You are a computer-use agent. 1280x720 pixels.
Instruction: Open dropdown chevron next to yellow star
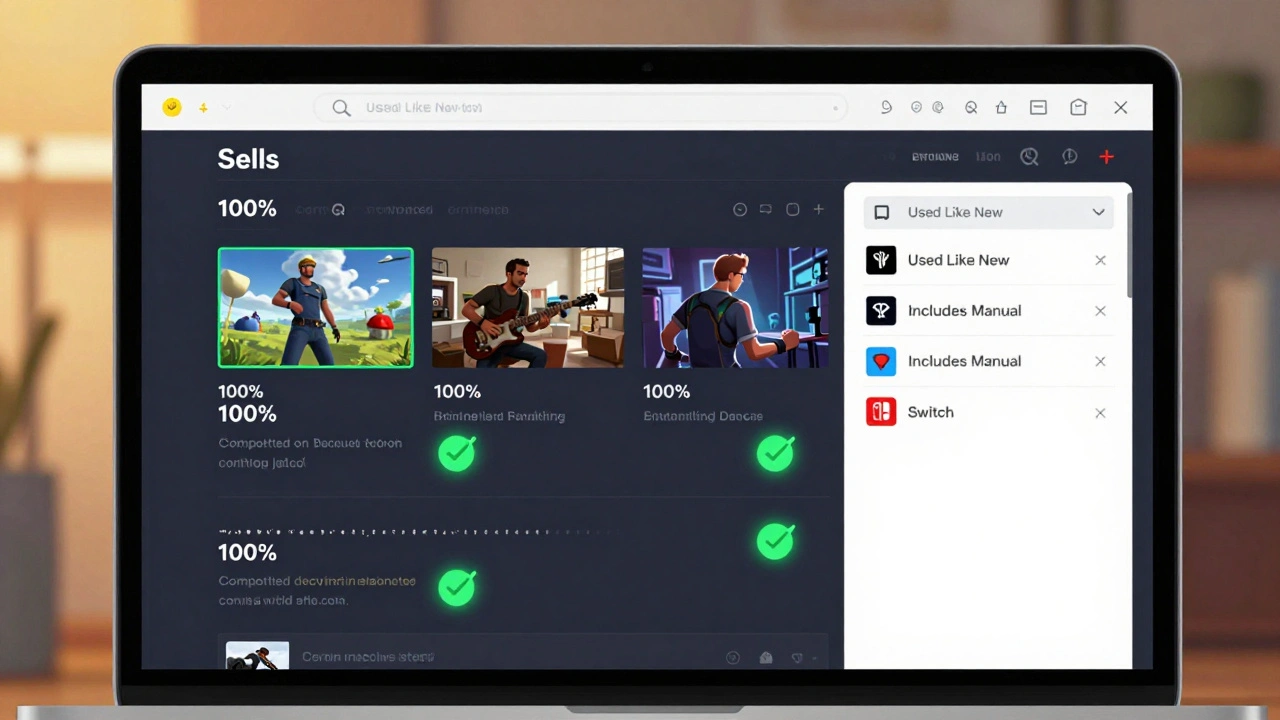coord(227,107)
